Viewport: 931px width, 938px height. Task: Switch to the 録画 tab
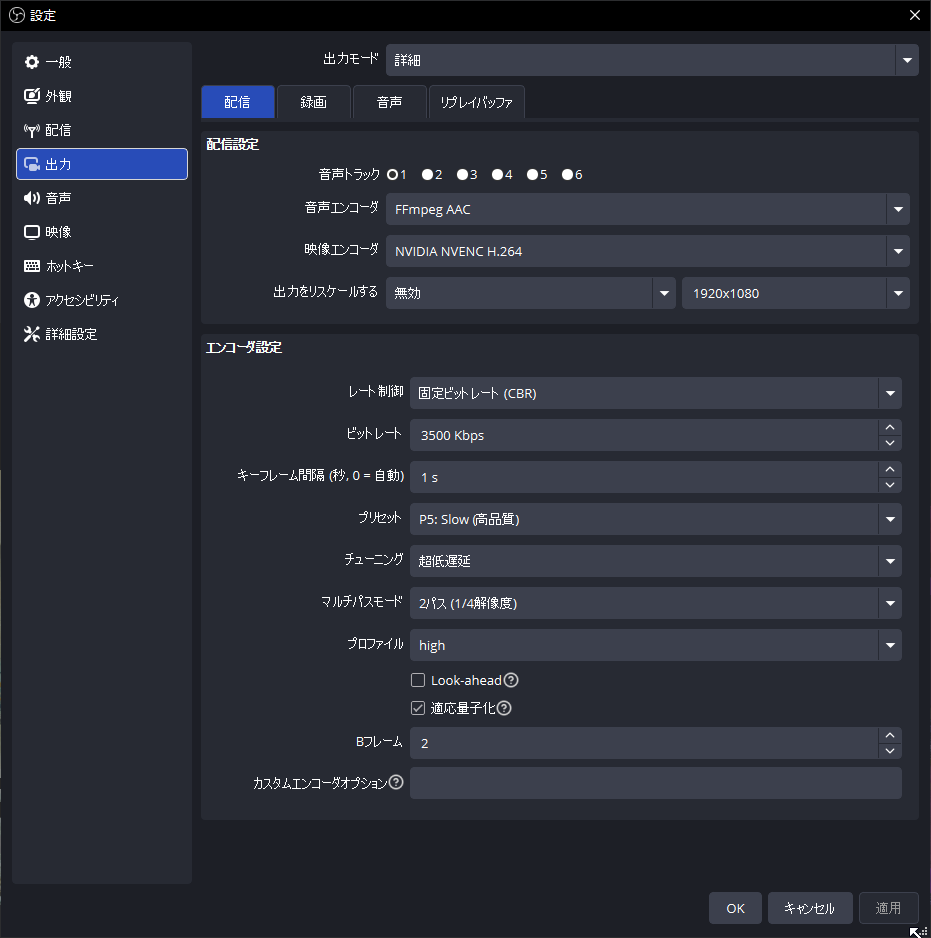coord(314,101)
